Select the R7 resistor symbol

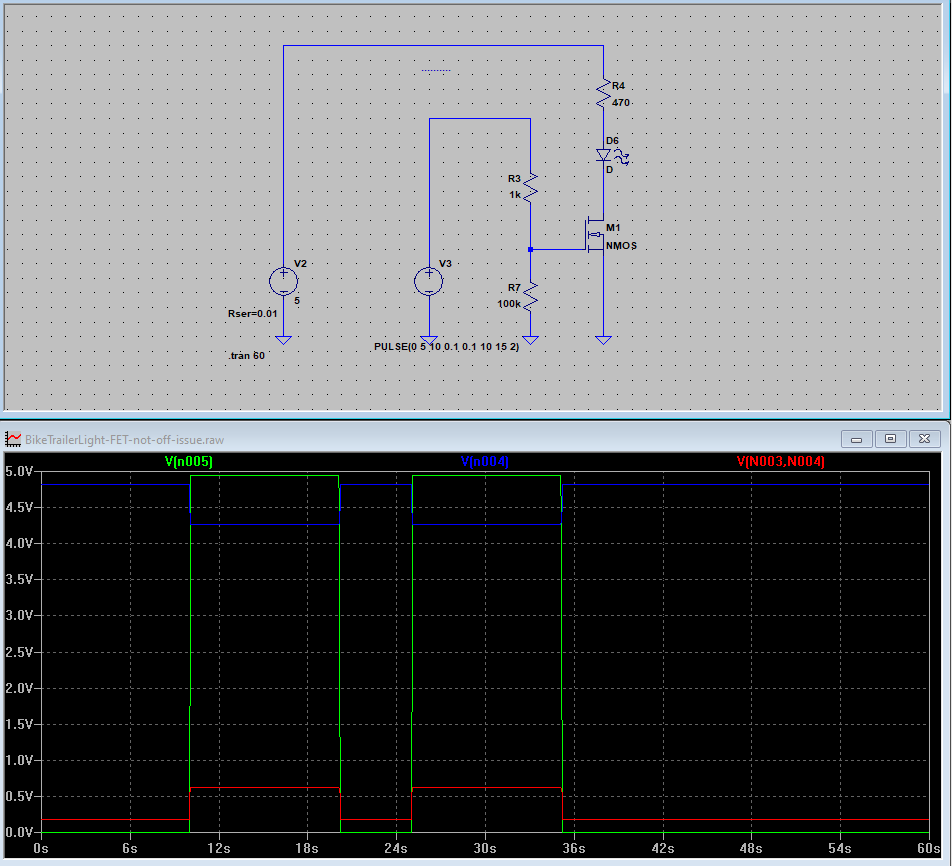click(530, 296)
